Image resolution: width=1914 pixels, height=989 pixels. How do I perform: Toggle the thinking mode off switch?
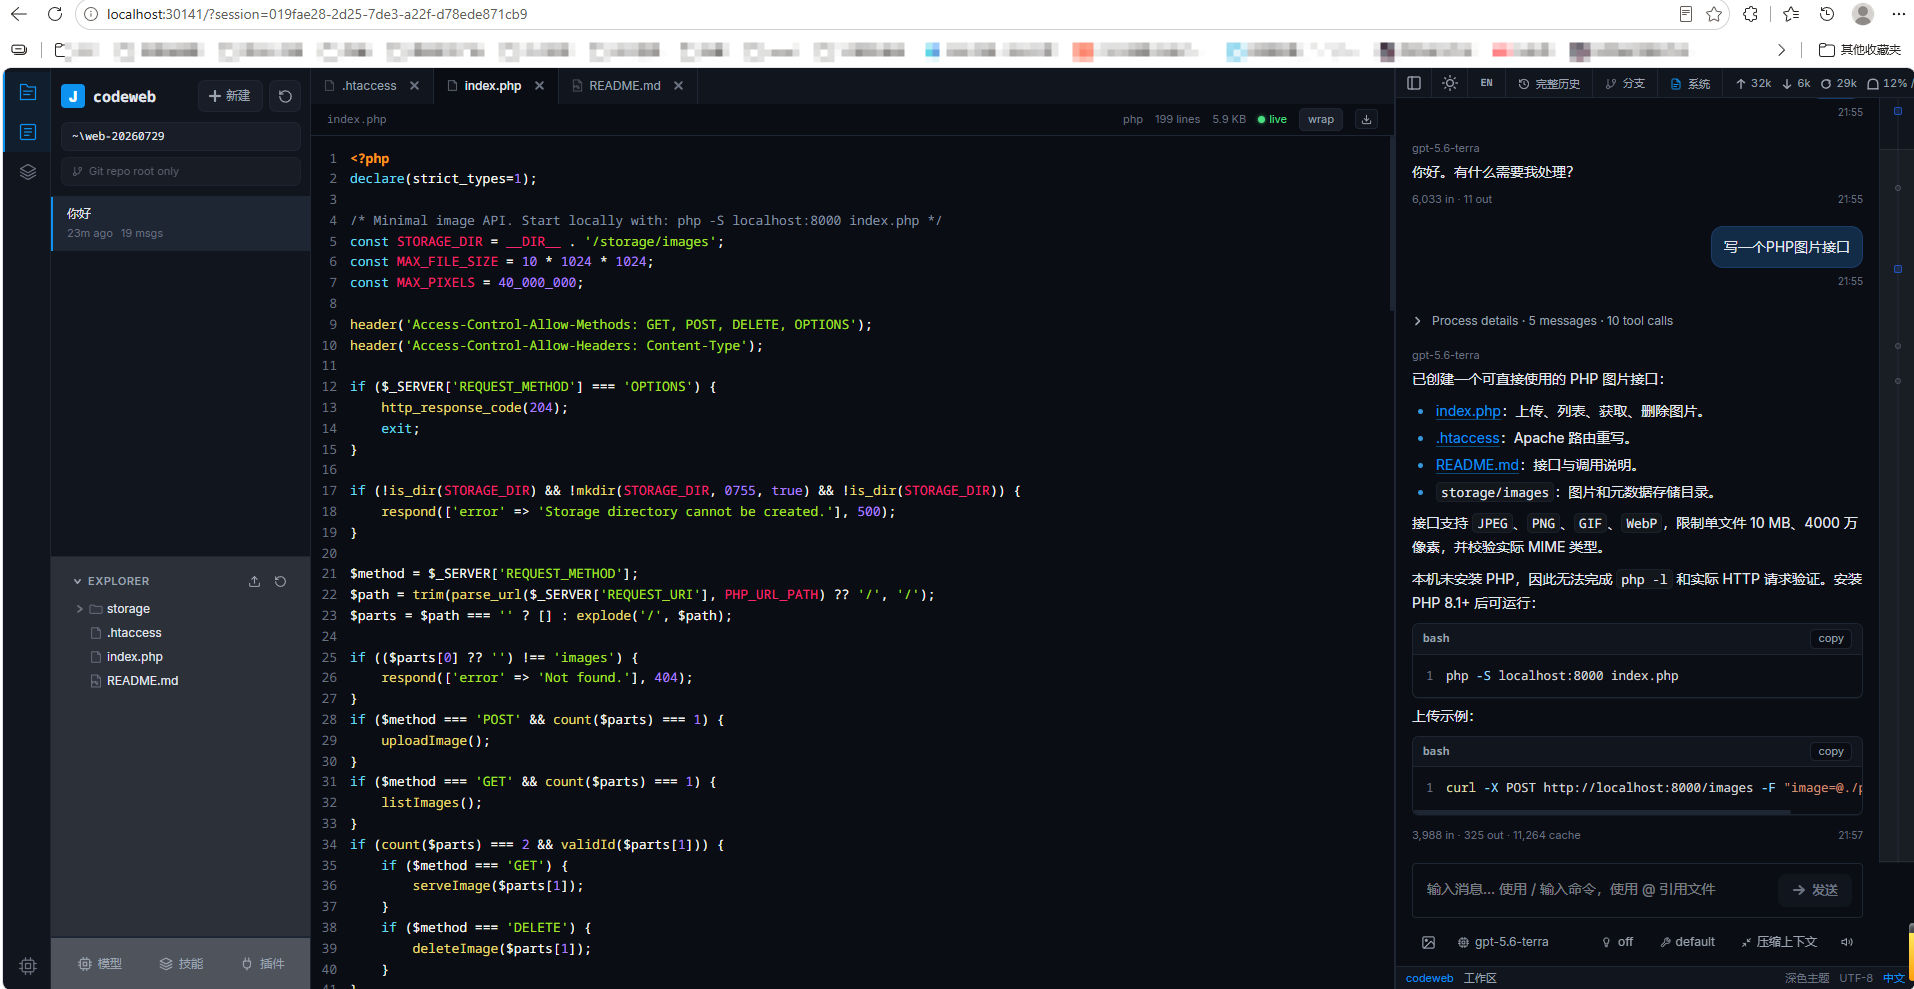[1617, 942]
